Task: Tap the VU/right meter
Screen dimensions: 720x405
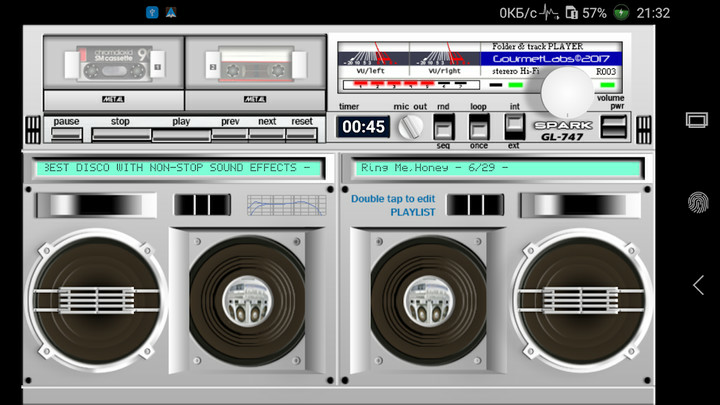Action: [444, 59]
